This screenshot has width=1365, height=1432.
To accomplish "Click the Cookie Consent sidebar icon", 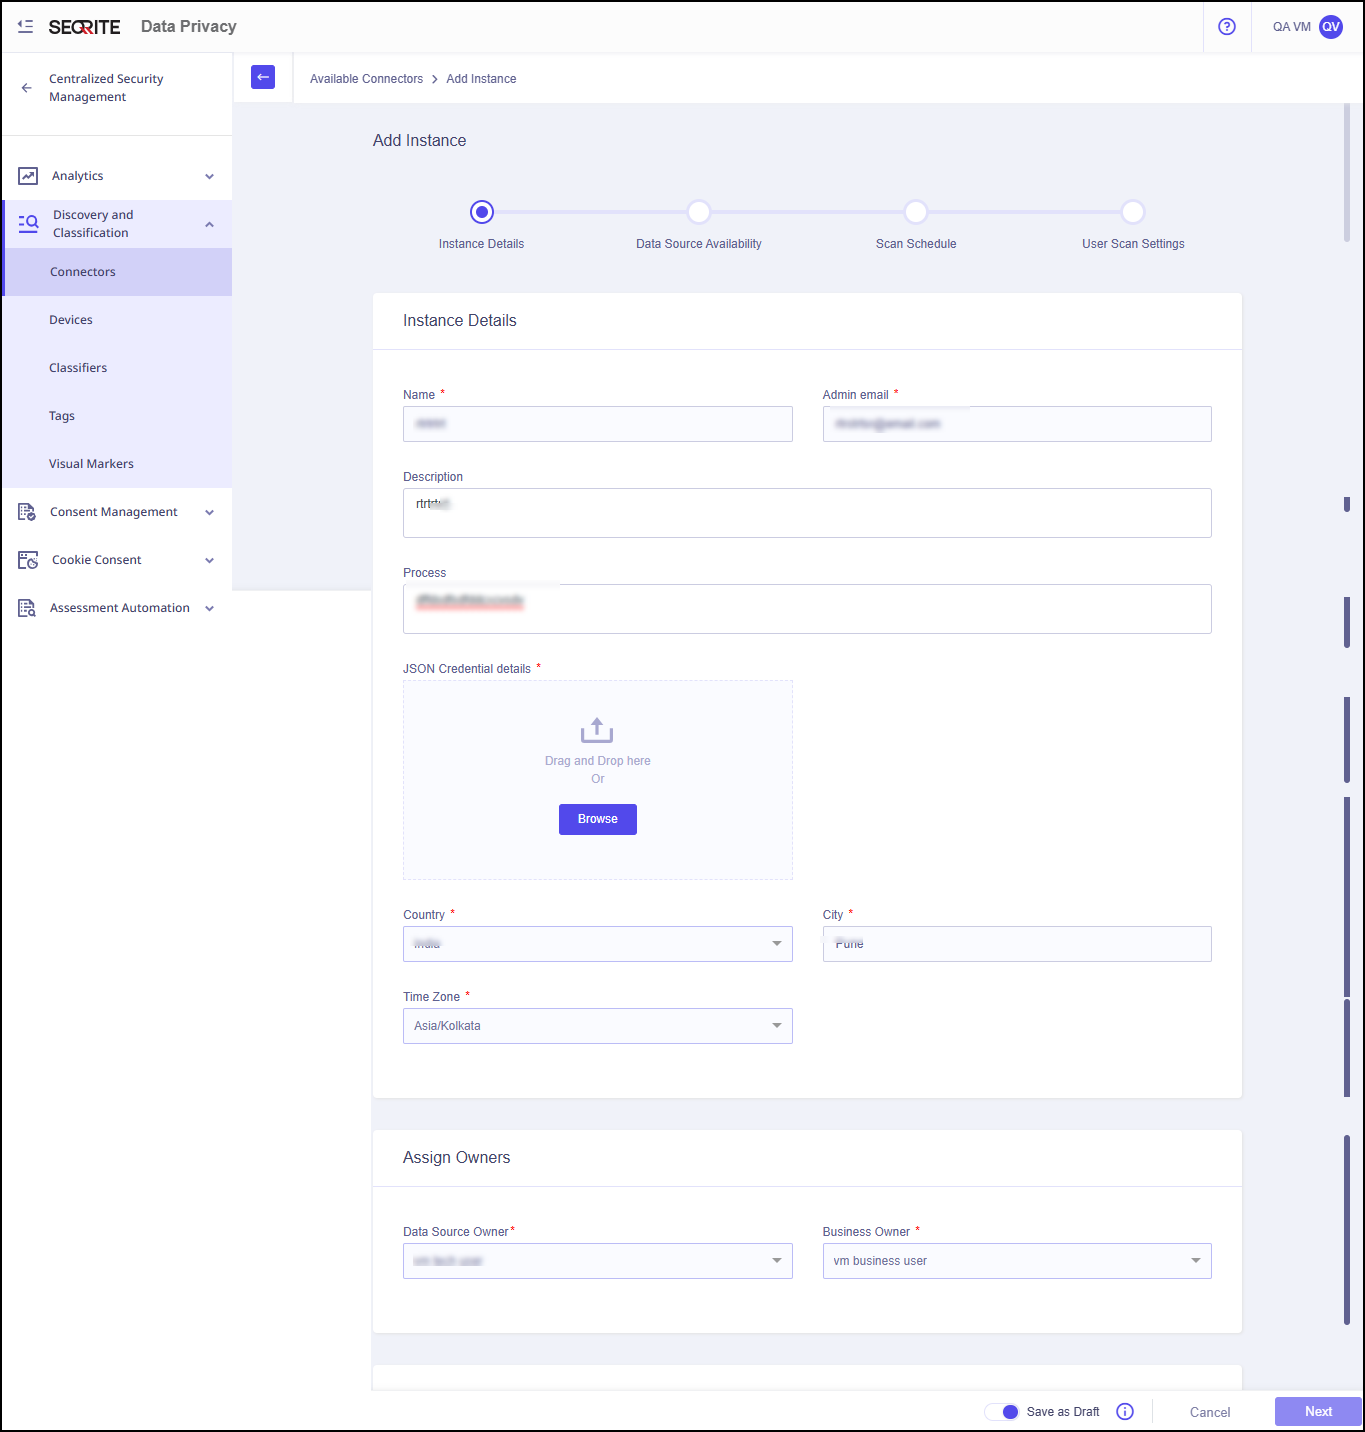I will [x=28, y=560].
